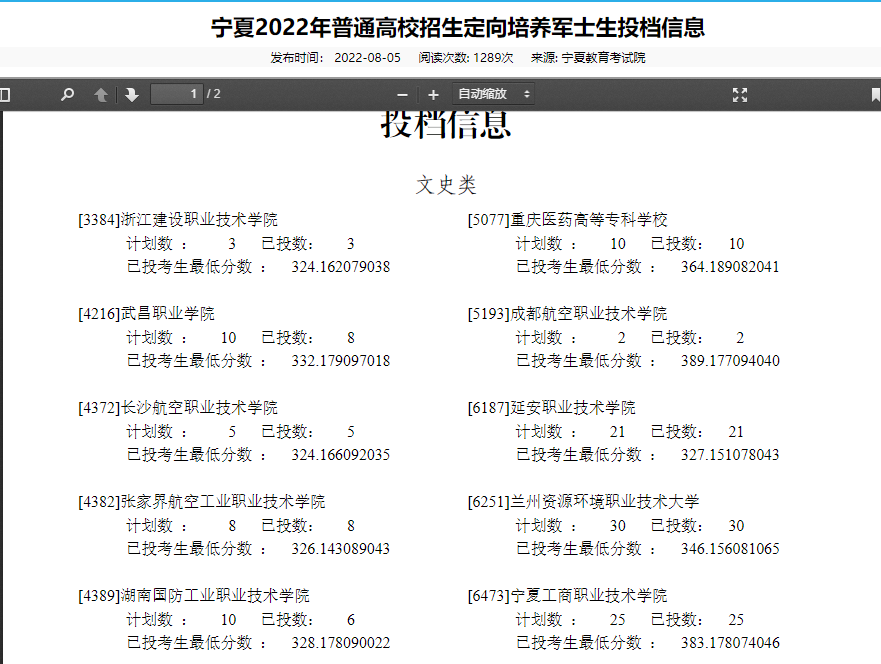Go to the next page arrow
The height and width of the screenshot is (664, 881).
click(x=132, y=94)
